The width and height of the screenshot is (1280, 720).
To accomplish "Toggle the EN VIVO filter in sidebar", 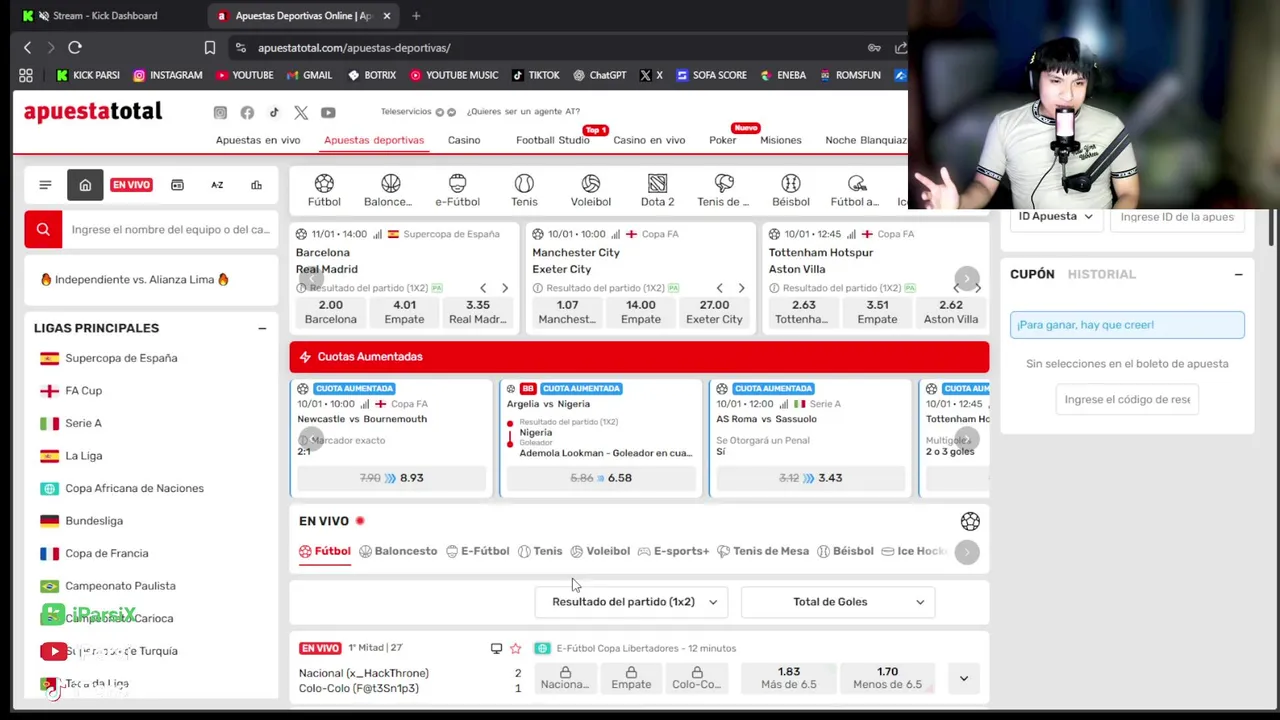I will click(x=131, y=185).
